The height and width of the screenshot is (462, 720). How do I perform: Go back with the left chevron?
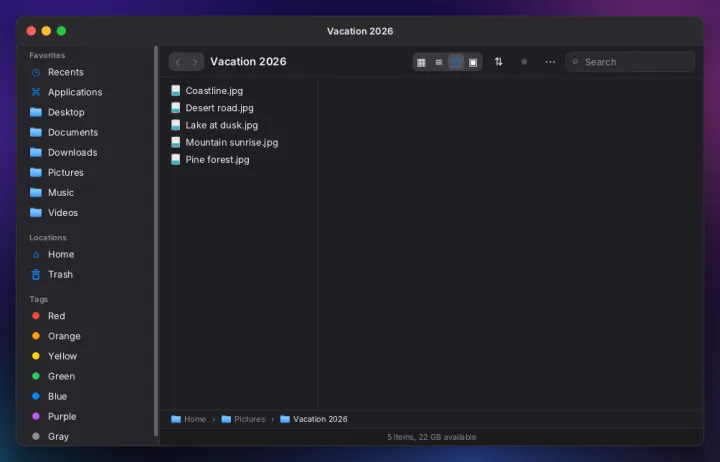(178, 62)
